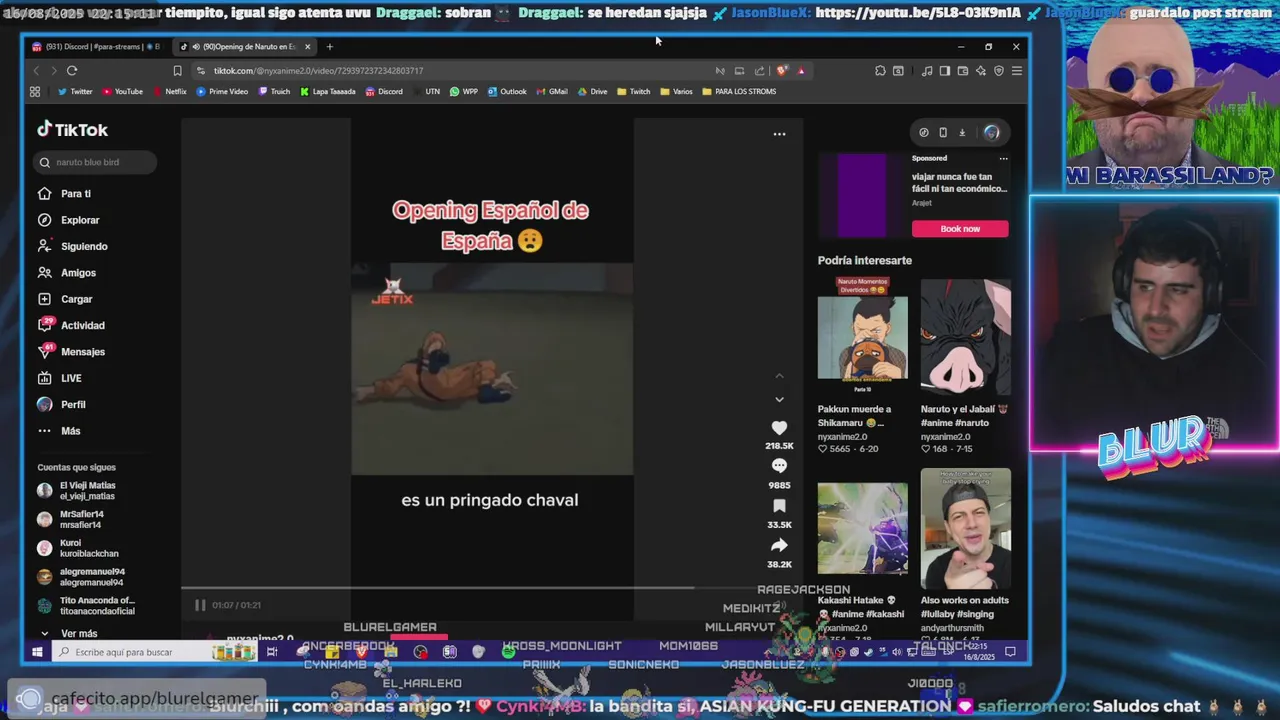Viewport: 1280px width, 720px height.
Task: Open Kuroi kuroiblackchan account
Action: pyautogui.click(x=78, y=548)
